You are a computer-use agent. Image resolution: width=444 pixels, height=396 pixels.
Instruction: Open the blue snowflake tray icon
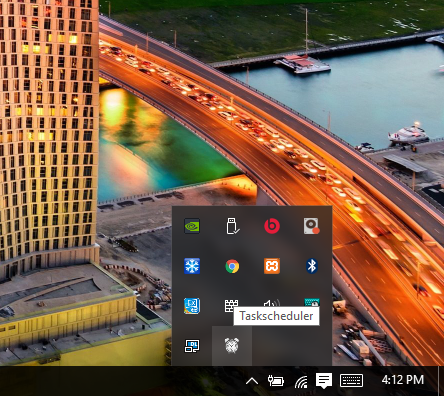pos(192,266)
